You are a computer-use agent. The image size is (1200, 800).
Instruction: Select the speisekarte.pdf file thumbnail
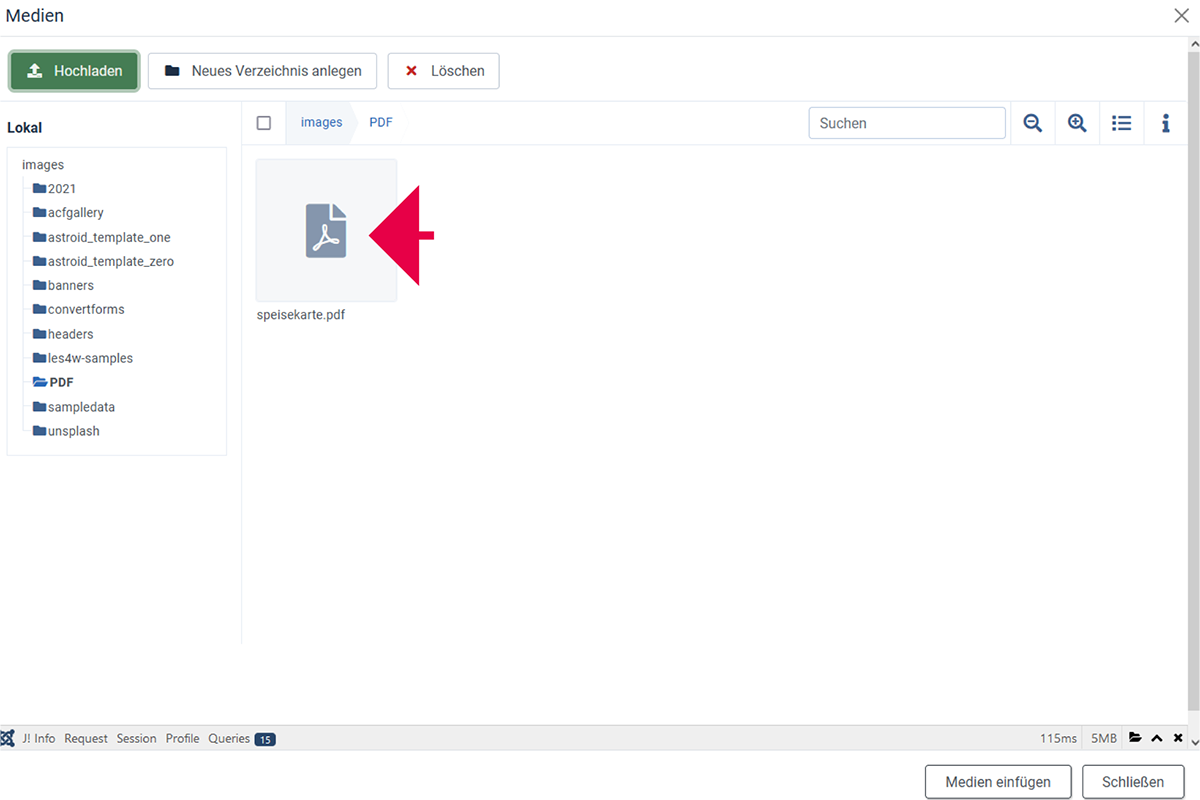click(326, 231)
